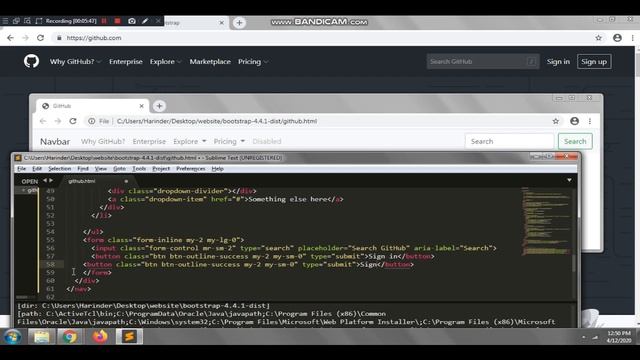The height and width of the screenshot is (360, 640).
Task: Click the green-outlined Search button
Action: tap(575, 141)
